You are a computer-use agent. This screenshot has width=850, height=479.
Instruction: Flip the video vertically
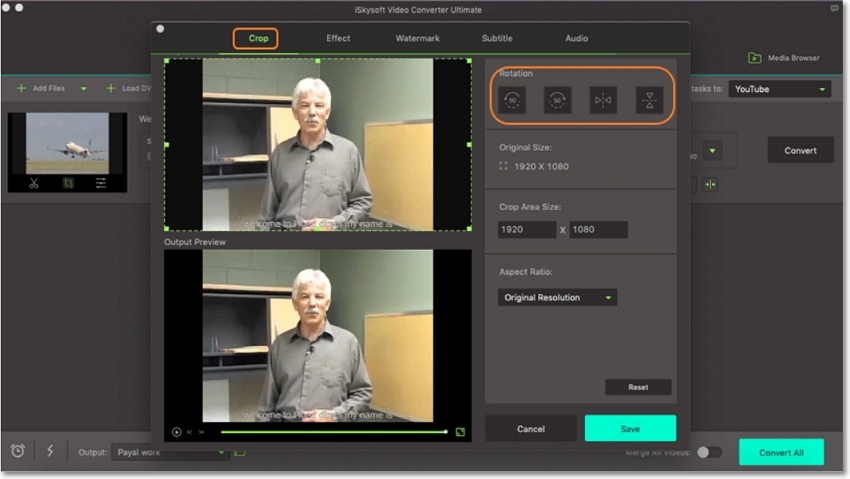coord(649,99)
